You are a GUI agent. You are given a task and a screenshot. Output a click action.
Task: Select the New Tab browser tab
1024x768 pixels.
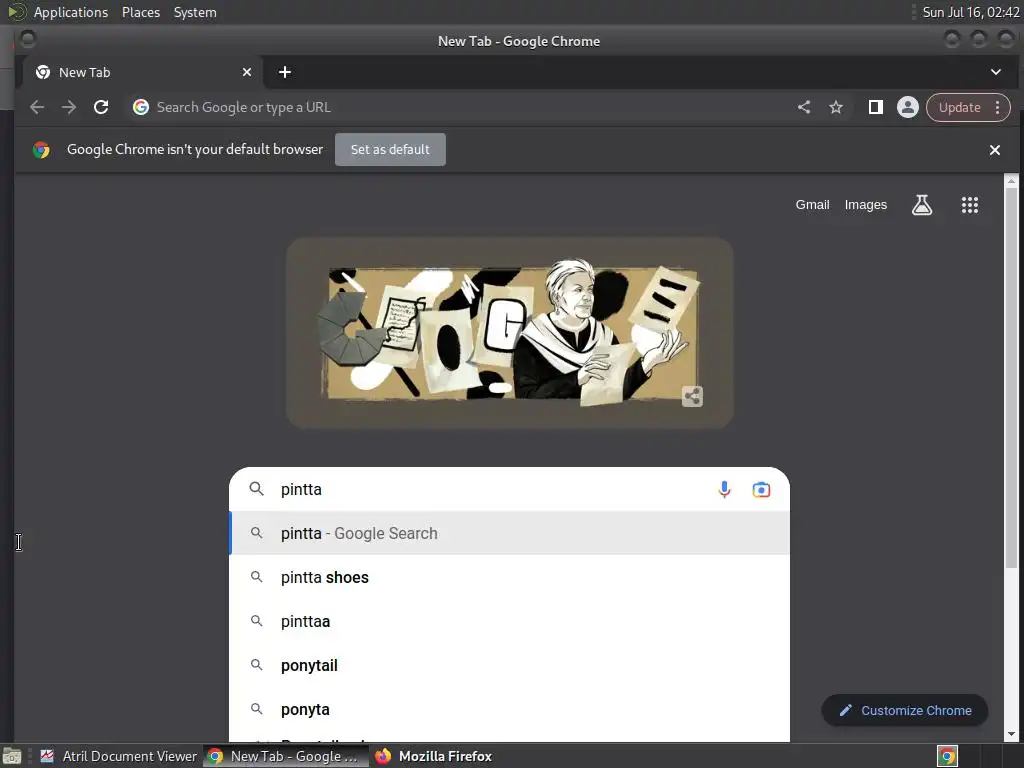[x=142, y=72]
